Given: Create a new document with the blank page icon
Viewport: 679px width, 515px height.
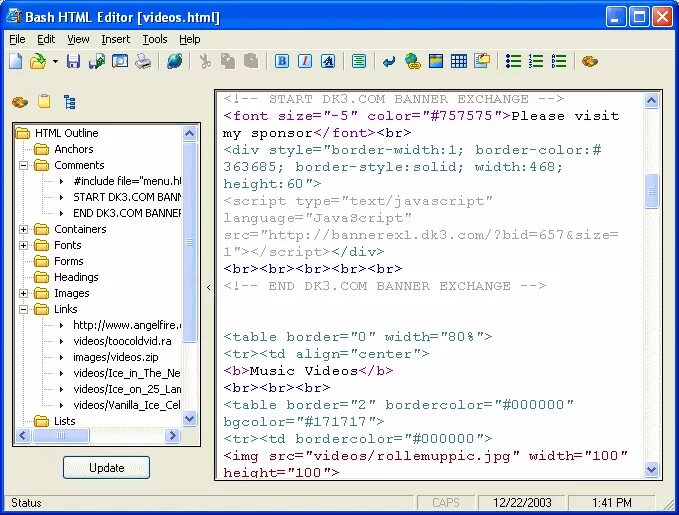Looking at the screenshot, I should 16,62.
